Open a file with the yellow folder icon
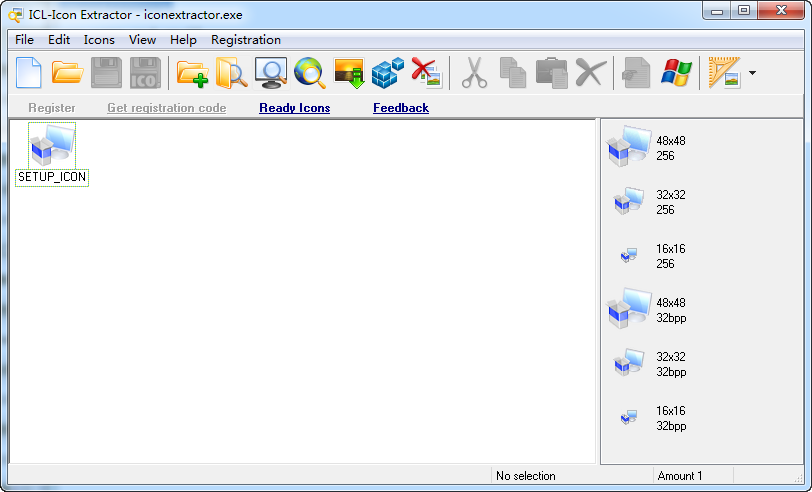Image resolution: width=812 pixels, height=492 pixels. (68, 73)
